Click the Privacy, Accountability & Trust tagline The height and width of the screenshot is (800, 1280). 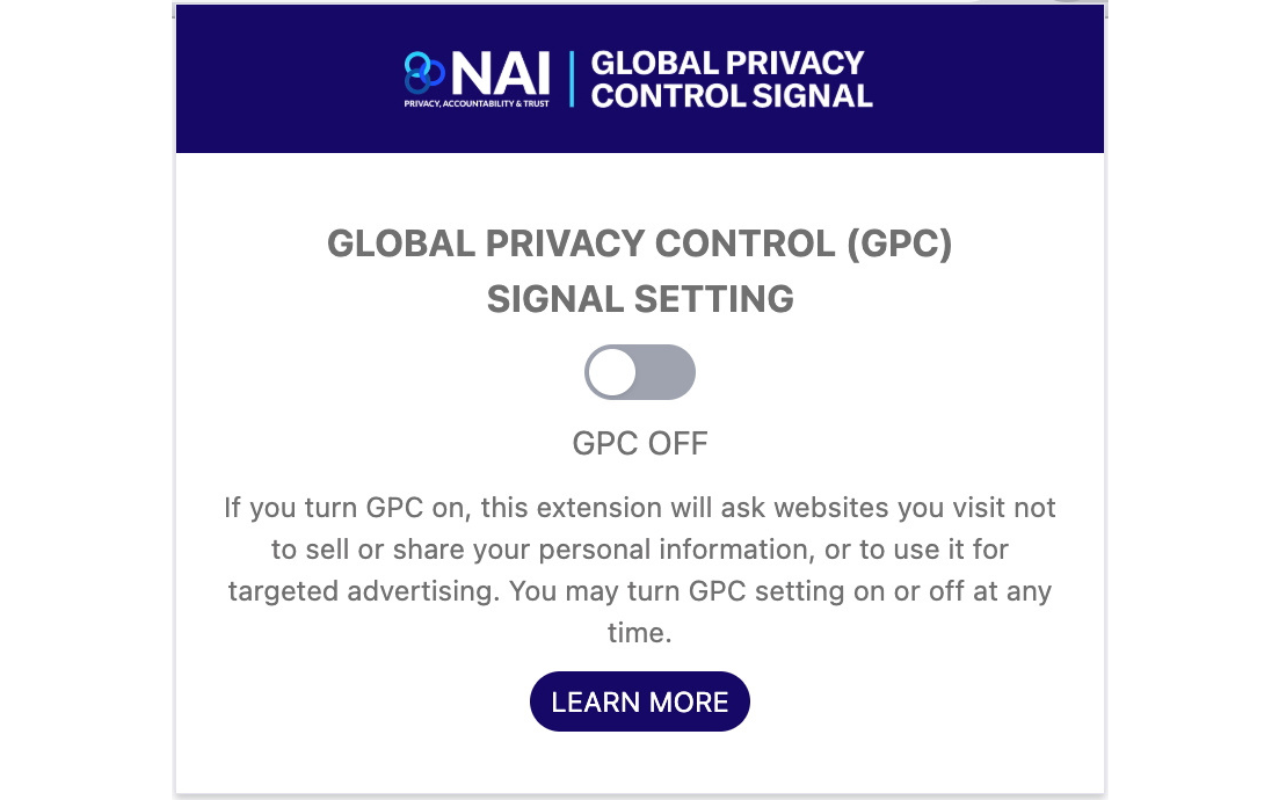coord(477,103)
